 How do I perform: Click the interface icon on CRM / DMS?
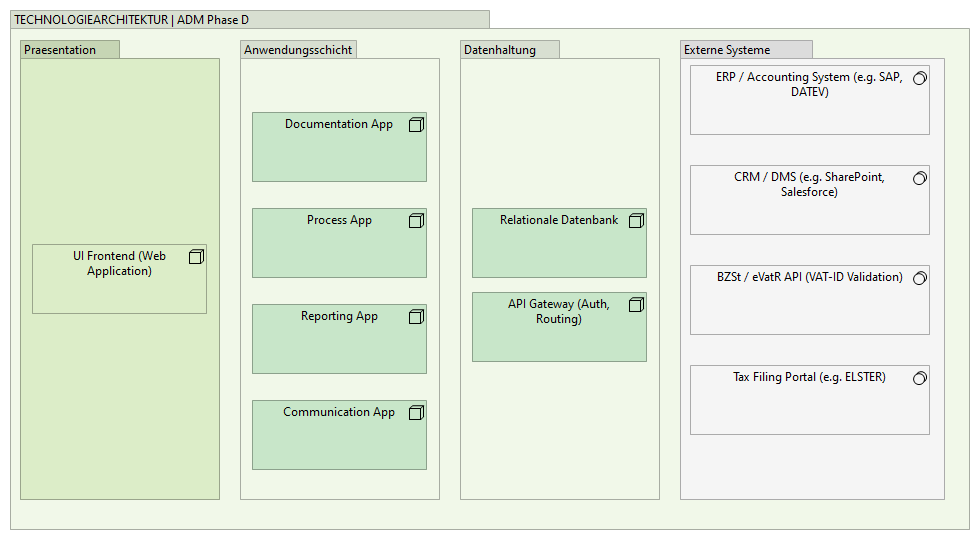point(919,178)
